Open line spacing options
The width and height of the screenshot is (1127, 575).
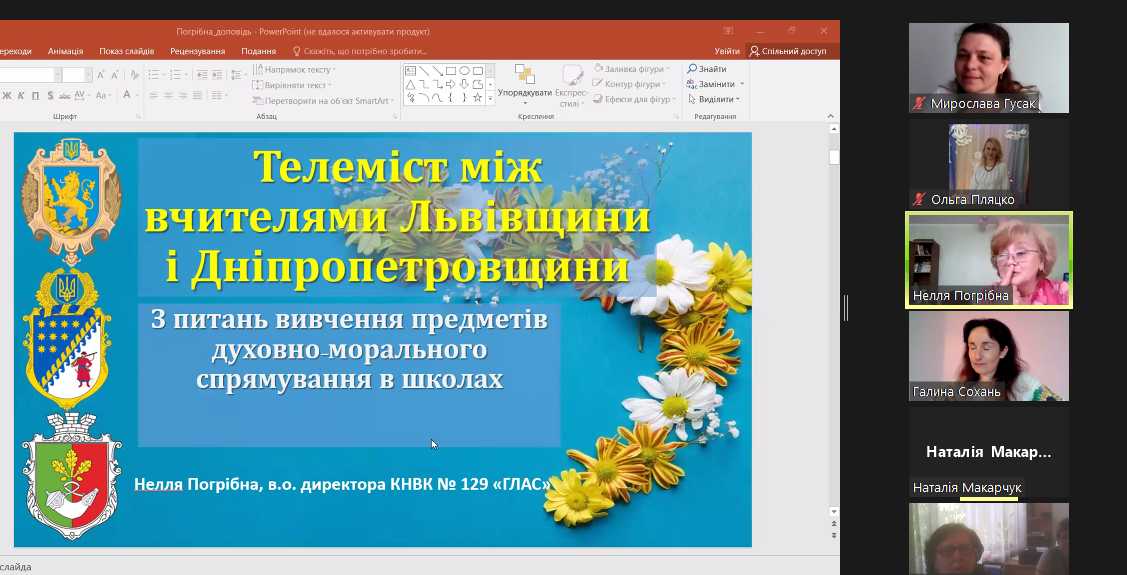(238, 75)
